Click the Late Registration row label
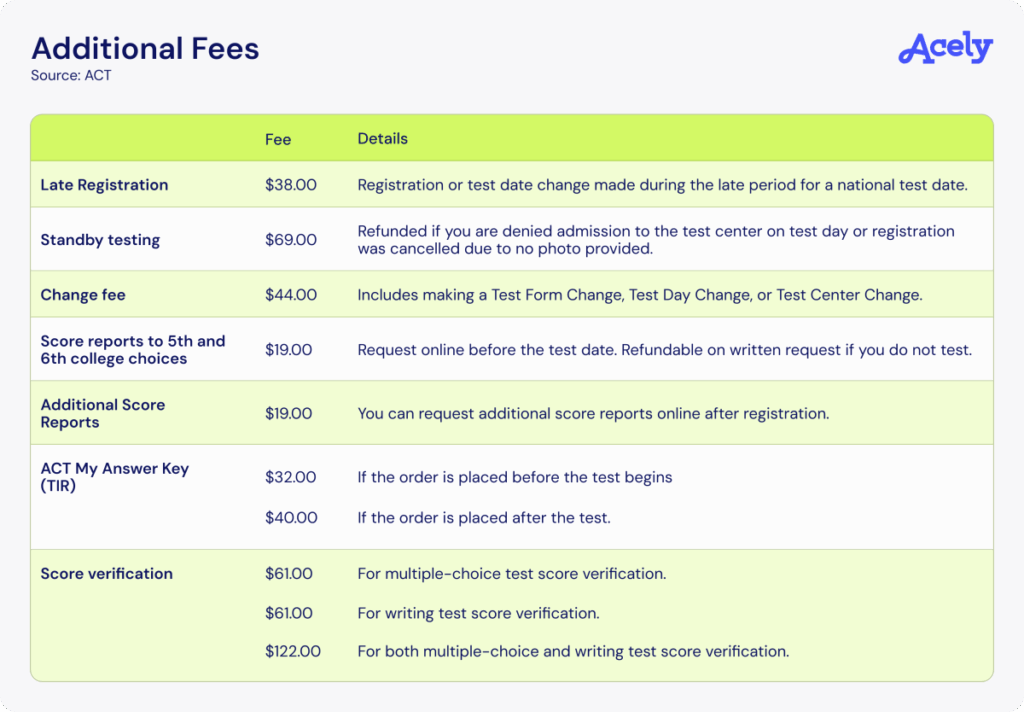 (x=104, y=185)
